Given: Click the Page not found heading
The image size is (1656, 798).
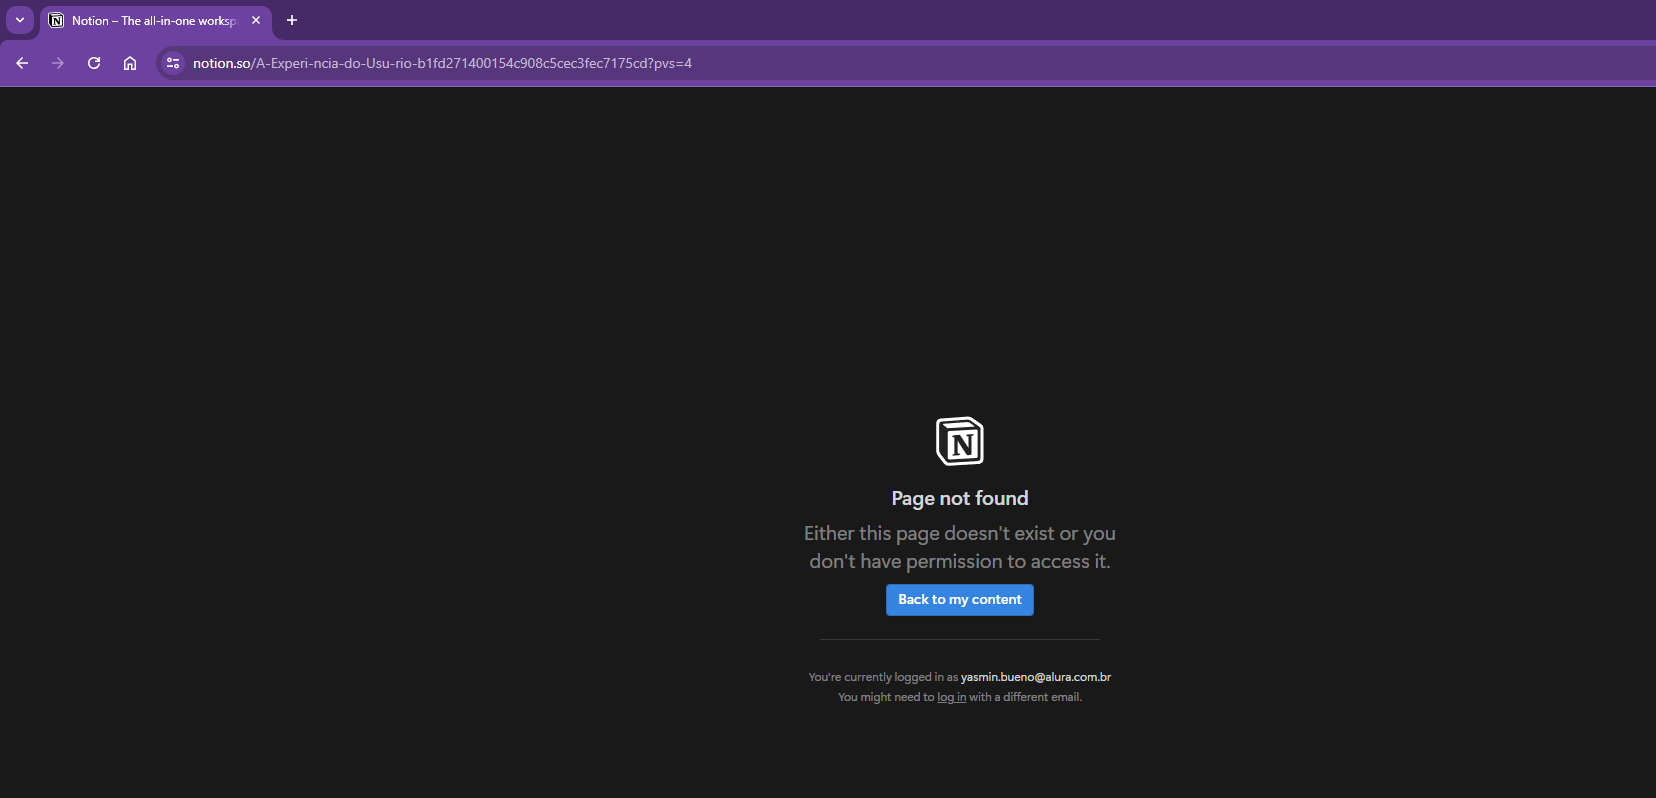Looking at the screenshot, I should tap(960, 498).
